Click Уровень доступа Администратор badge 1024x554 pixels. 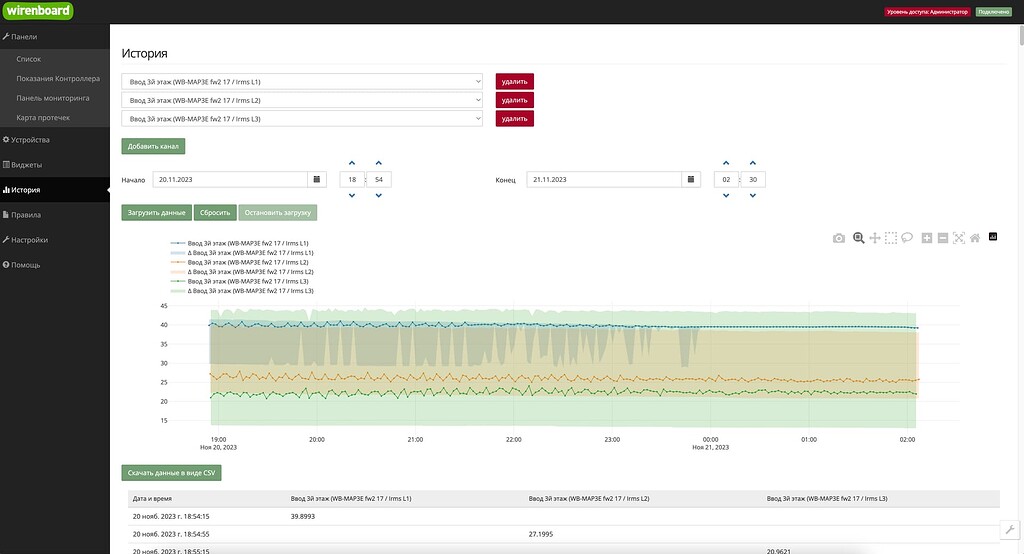[x=927, y=12]
